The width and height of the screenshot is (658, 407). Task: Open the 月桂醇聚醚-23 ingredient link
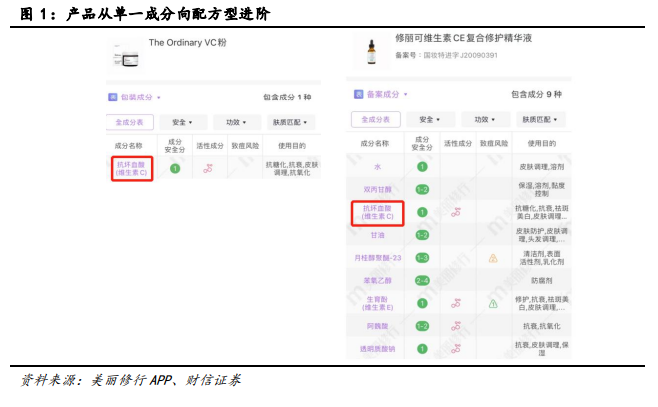(x=378, y=258)
